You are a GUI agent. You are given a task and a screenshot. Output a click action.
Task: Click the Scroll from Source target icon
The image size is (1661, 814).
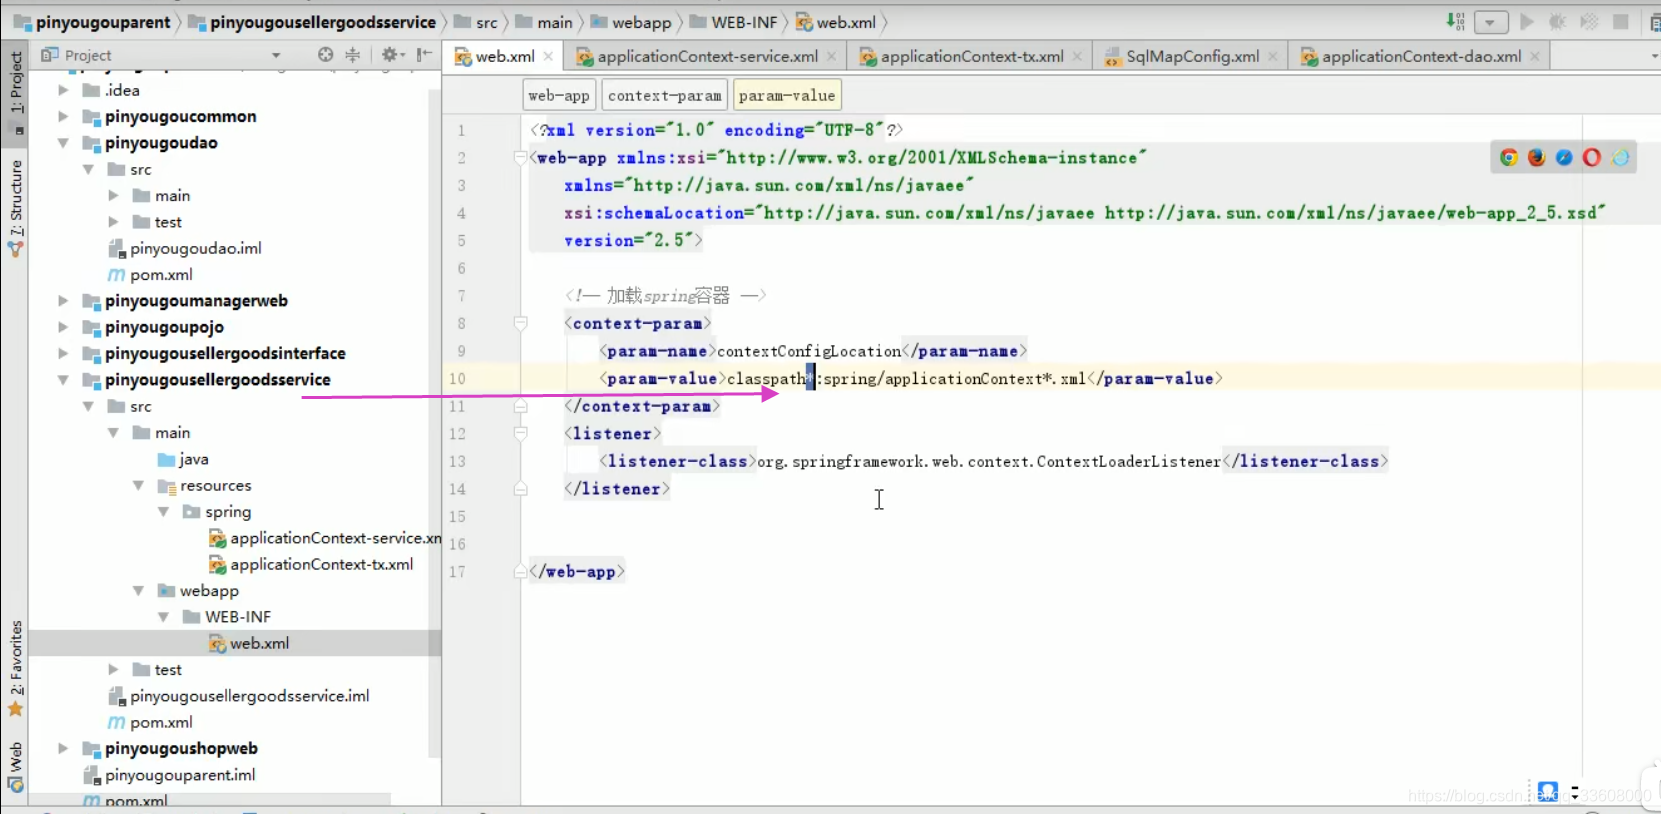(325, 55)
